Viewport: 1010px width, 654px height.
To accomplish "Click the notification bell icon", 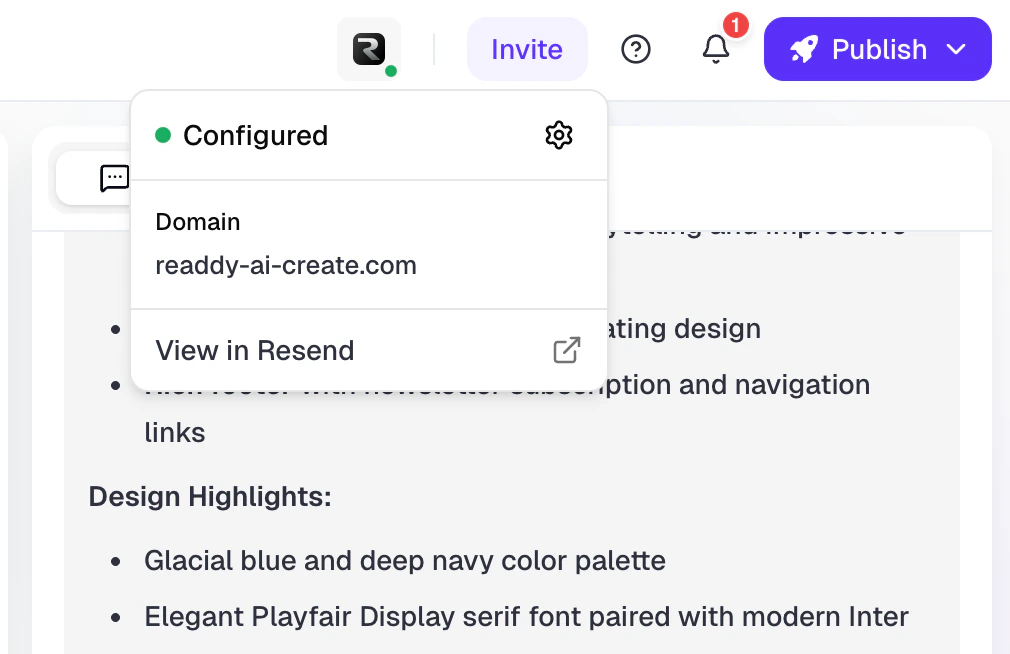I will [716, 50].
